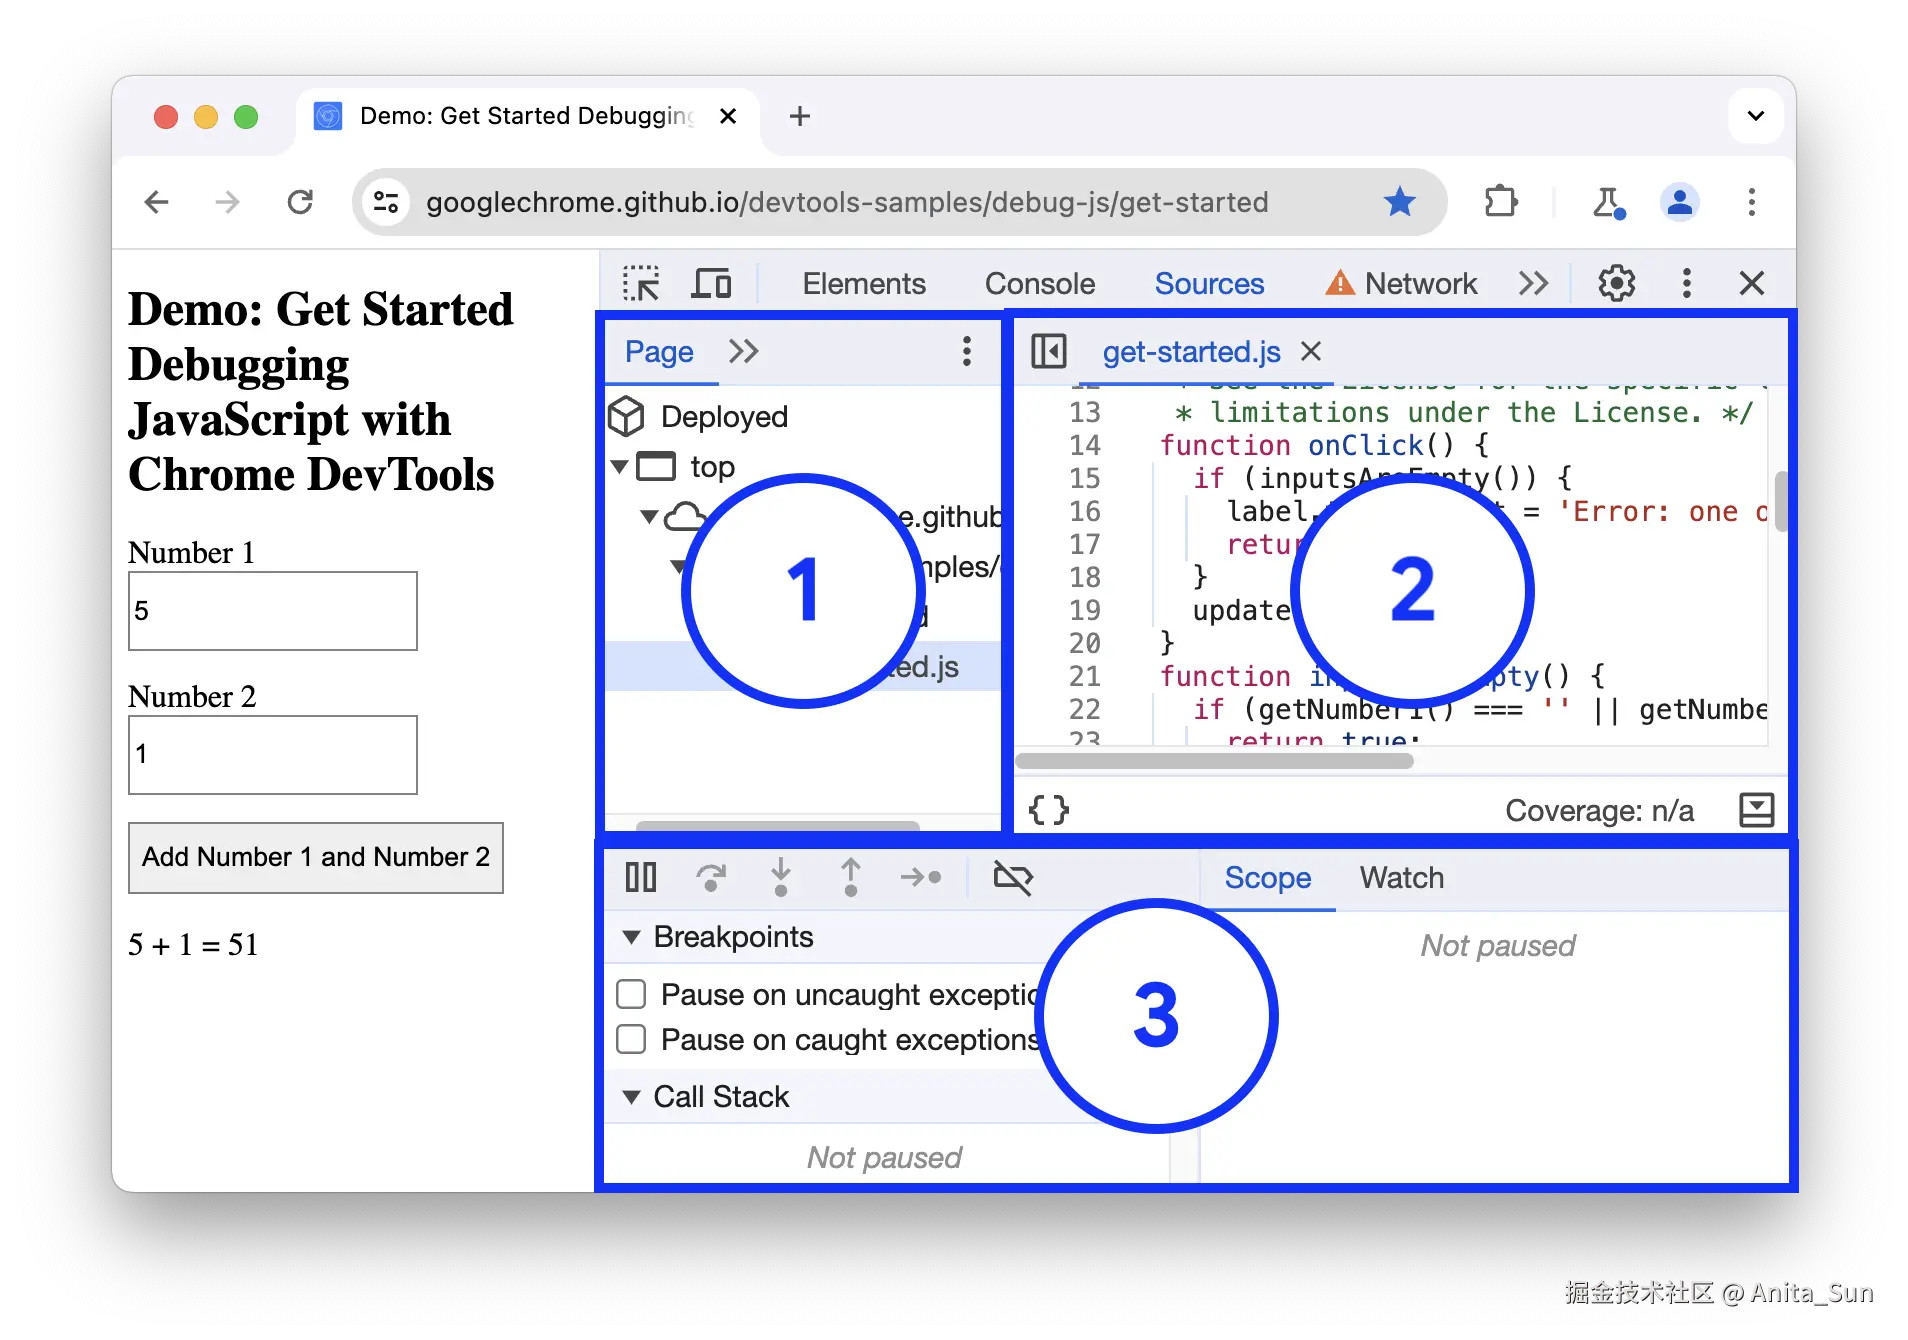Go back to the previous page
1908x1340 pixels.
click(x=157, y=203)
